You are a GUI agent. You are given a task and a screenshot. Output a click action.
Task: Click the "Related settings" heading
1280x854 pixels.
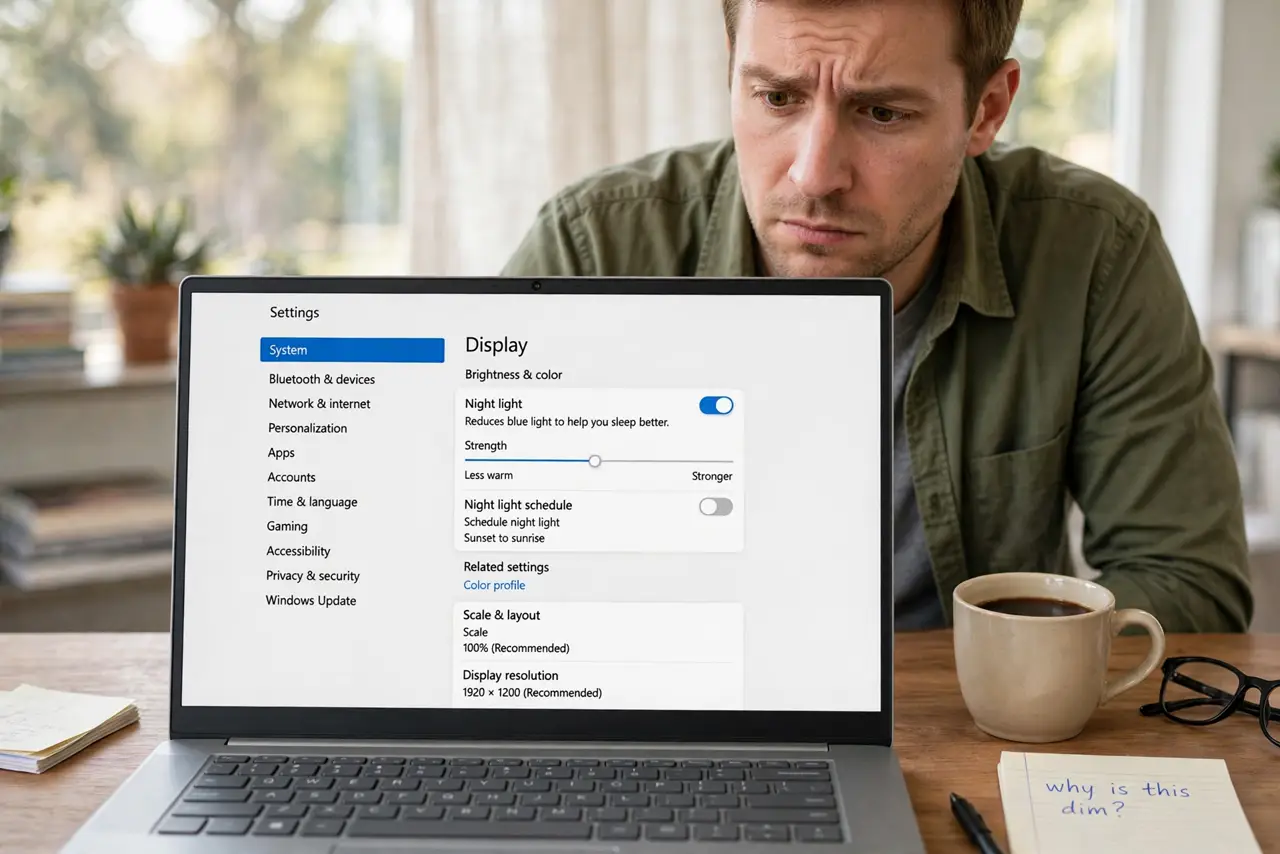coord(506,567)
